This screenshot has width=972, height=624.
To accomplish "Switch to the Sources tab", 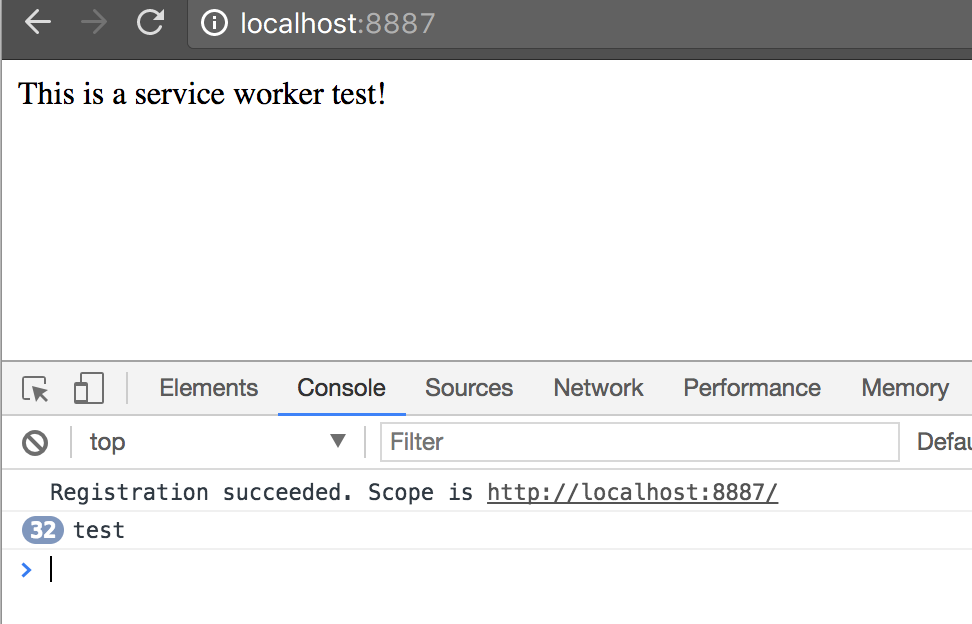I will [x=469, y=388].
